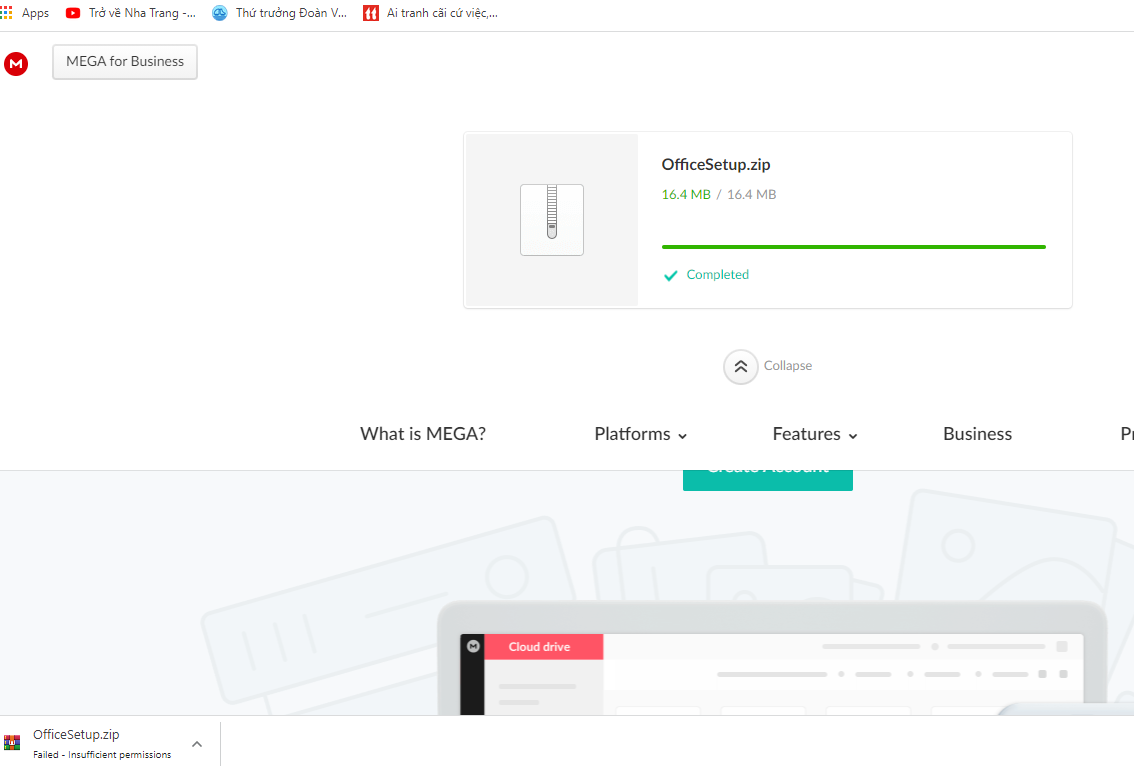Click the gray '16.4 MB' total size
Viewport: 1134px width, 771px height.
tap(751, 195)
